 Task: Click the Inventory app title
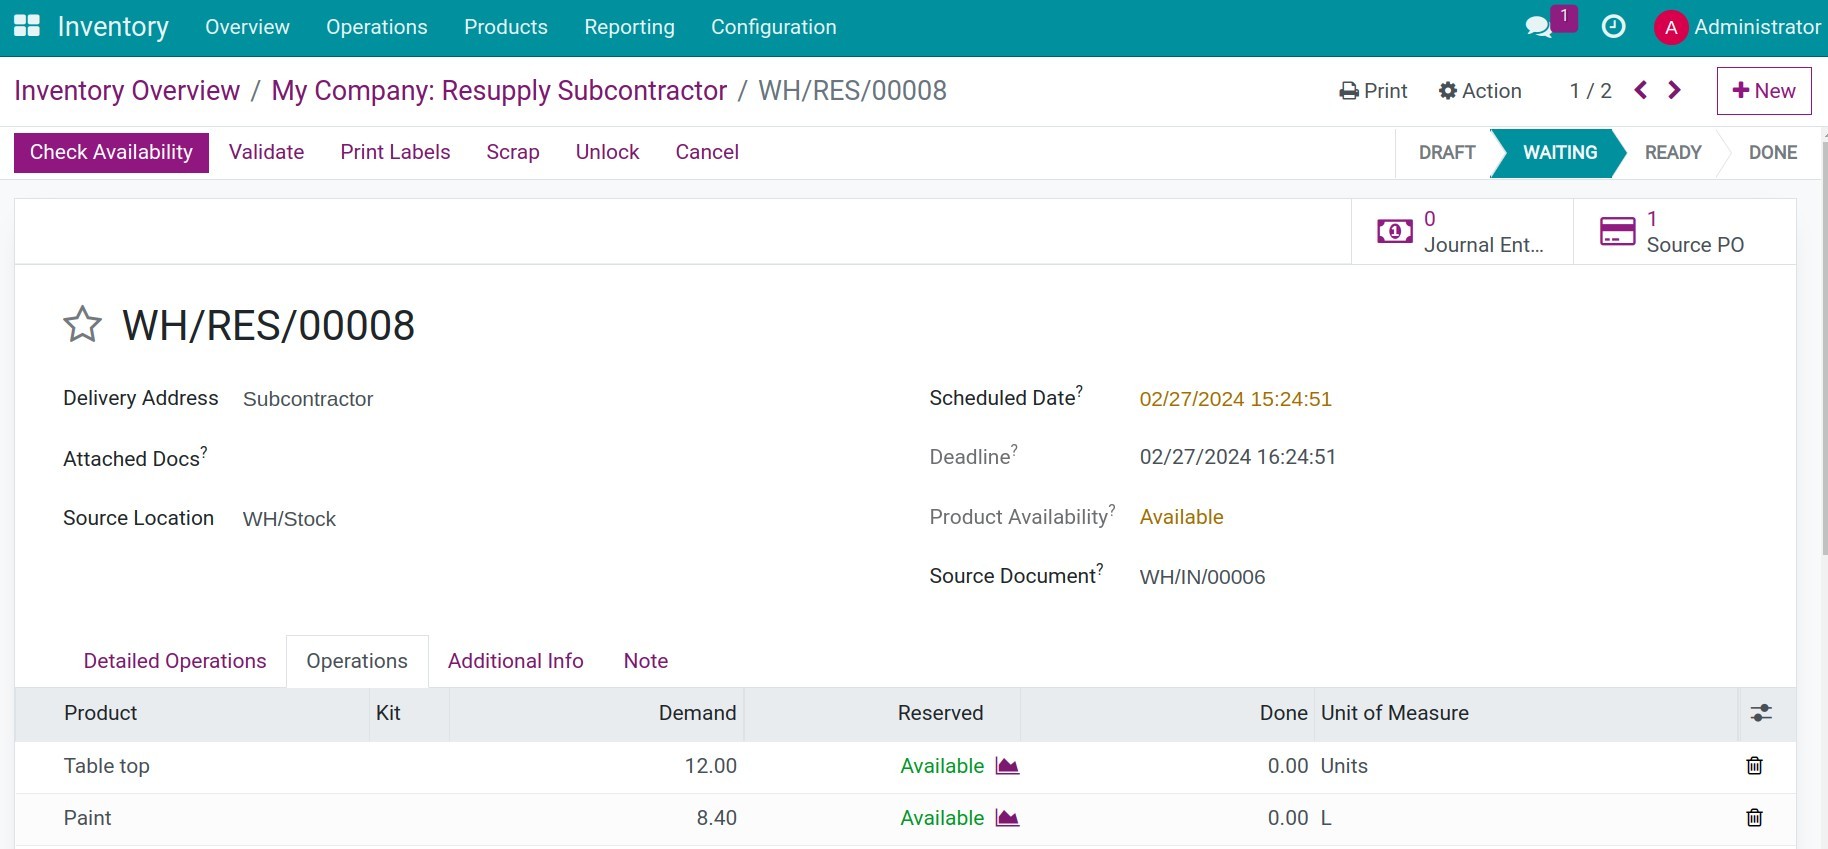pyautogui.click(x=113, y=27)
